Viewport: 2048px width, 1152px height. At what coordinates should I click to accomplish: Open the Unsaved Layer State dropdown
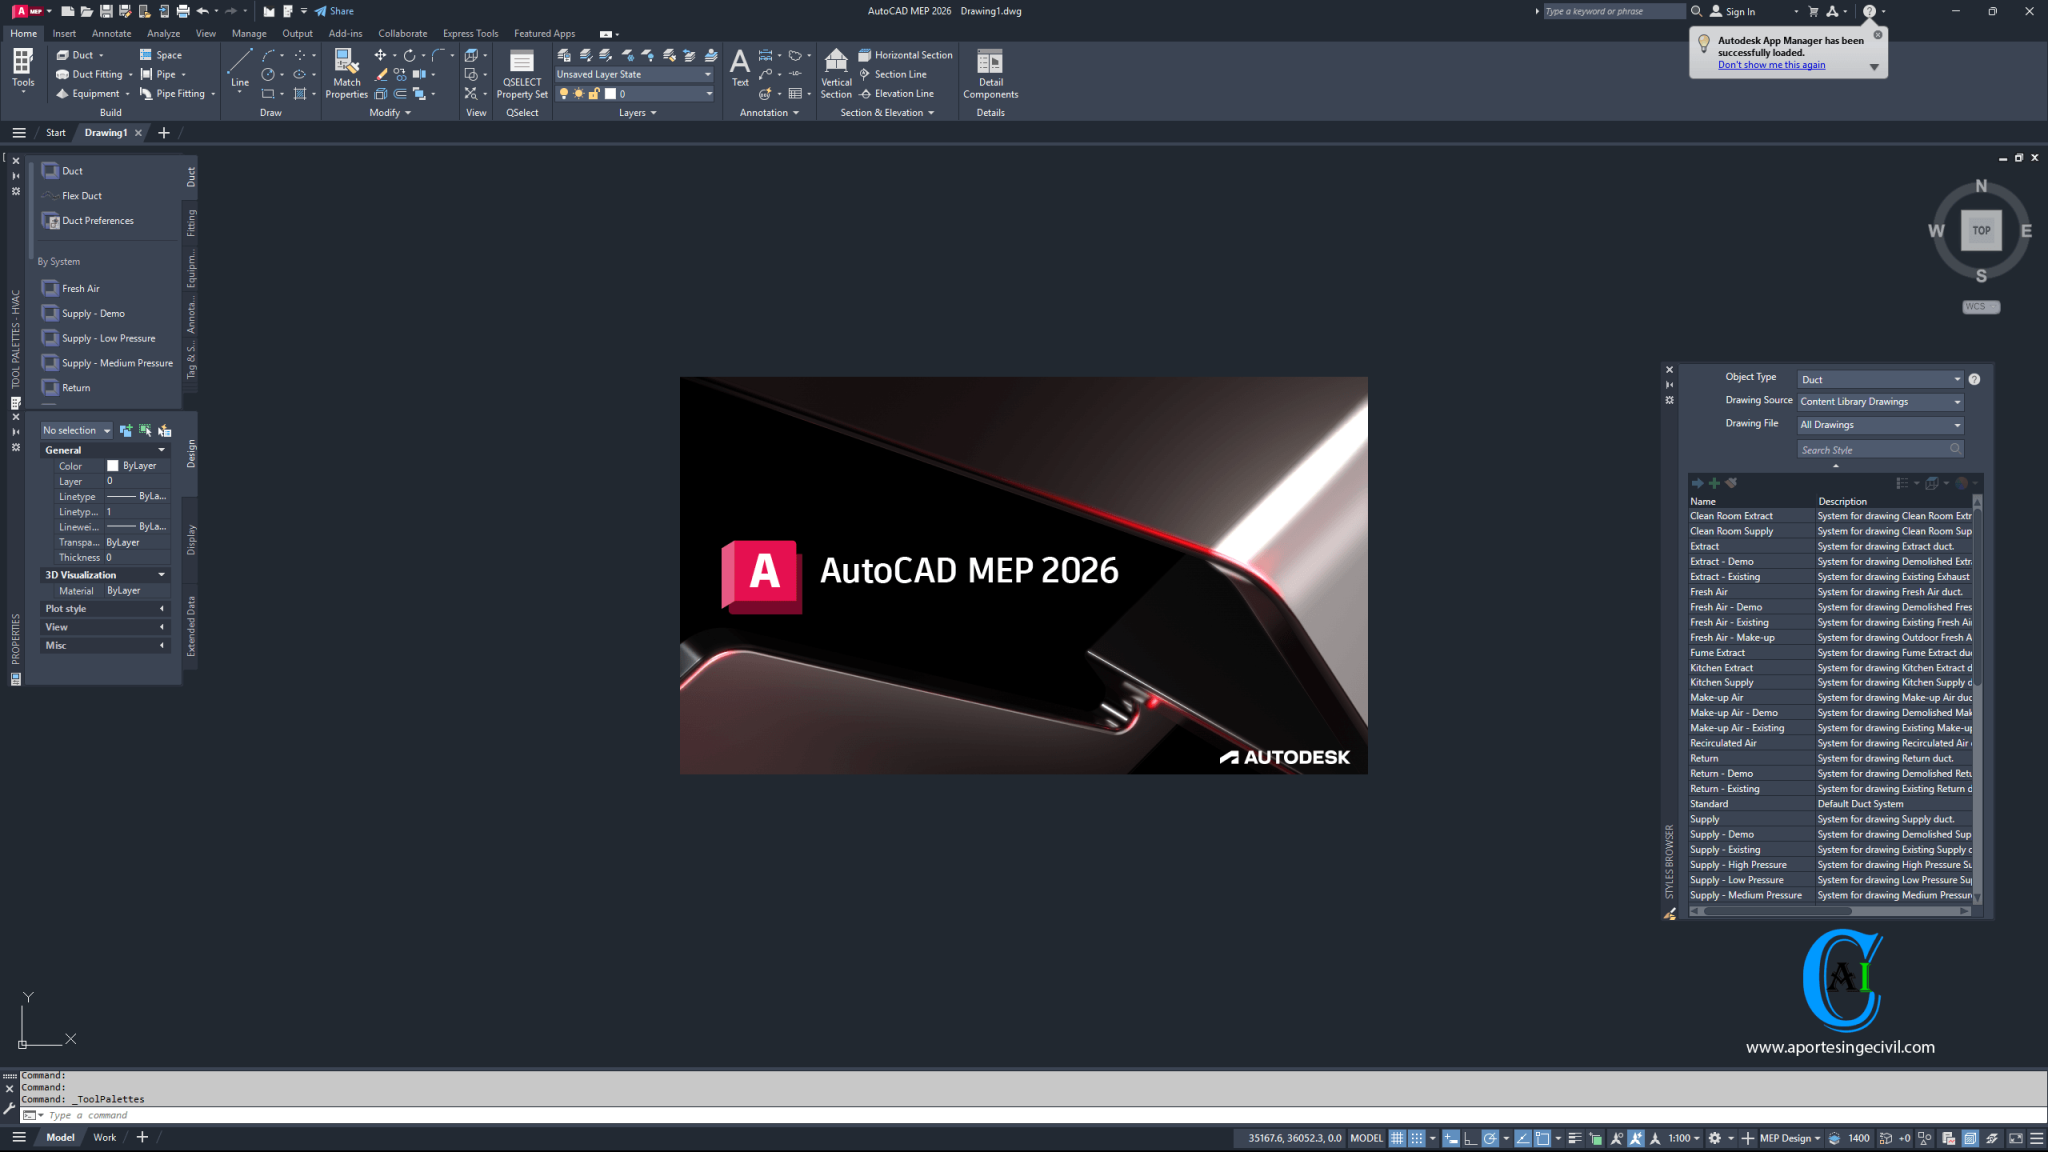click(709, 74)
